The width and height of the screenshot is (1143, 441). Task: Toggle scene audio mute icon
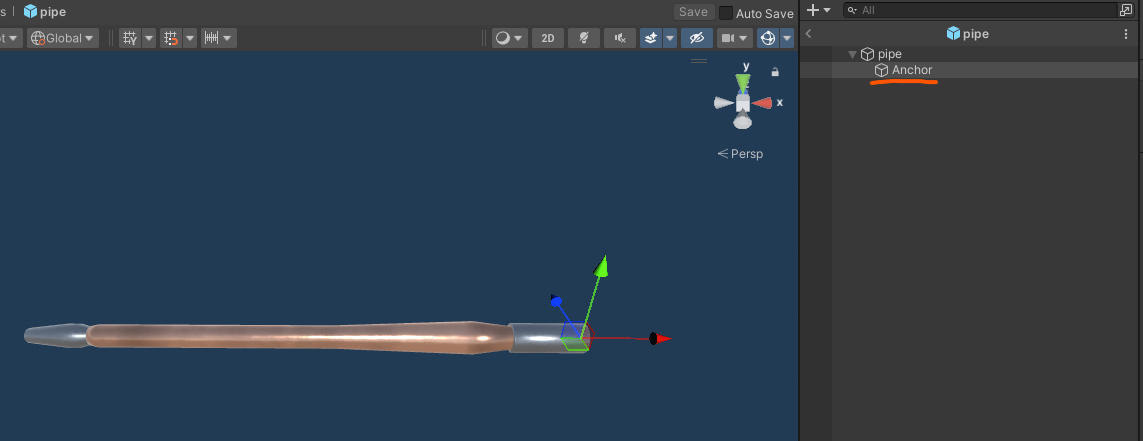point(620,38)
